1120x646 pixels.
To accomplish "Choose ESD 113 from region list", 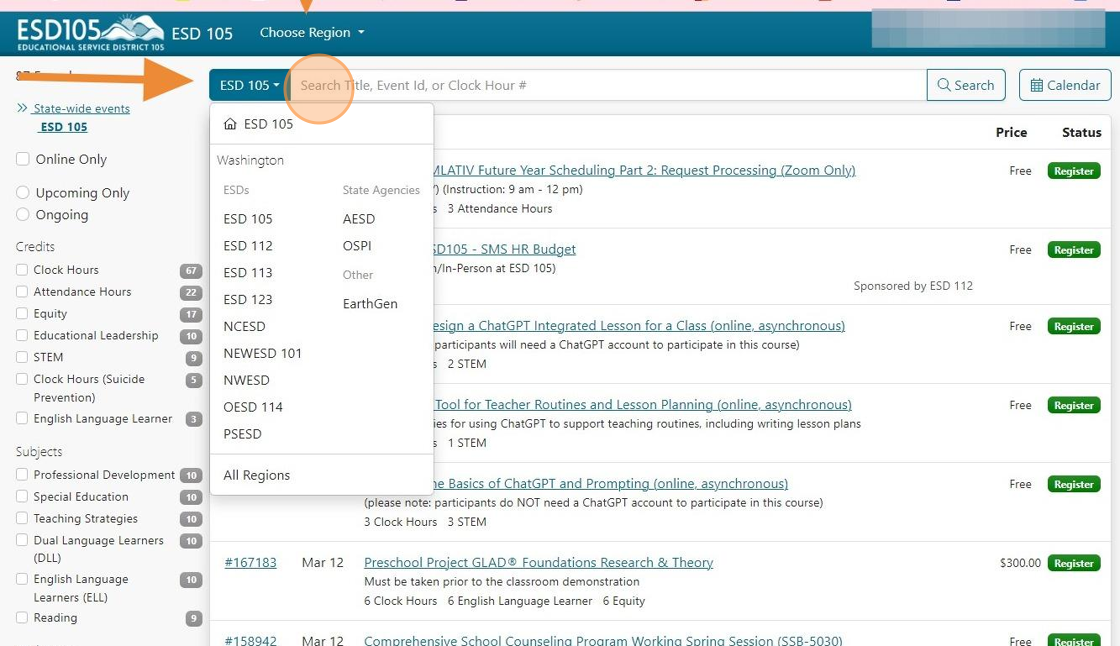I will point(248,272).
